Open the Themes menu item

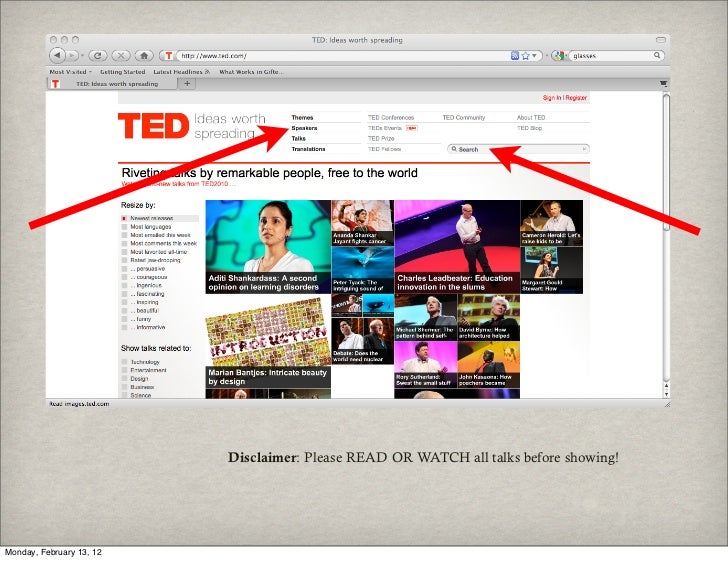coord(302,117)
